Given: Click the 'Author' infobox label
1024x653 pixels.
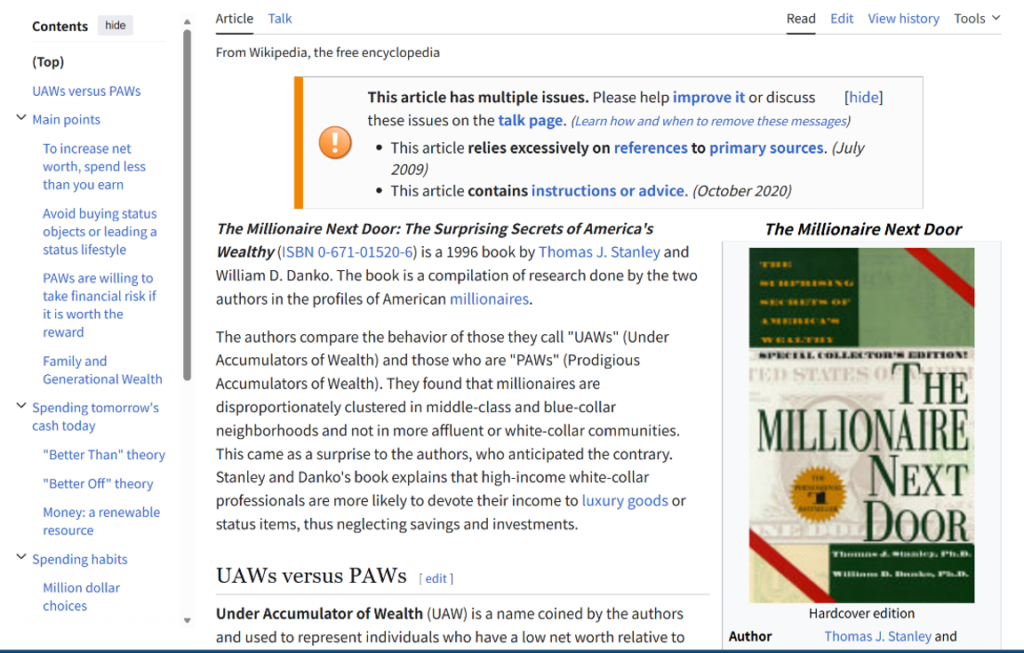Looking at the screenshot, I should pos(750,636).
